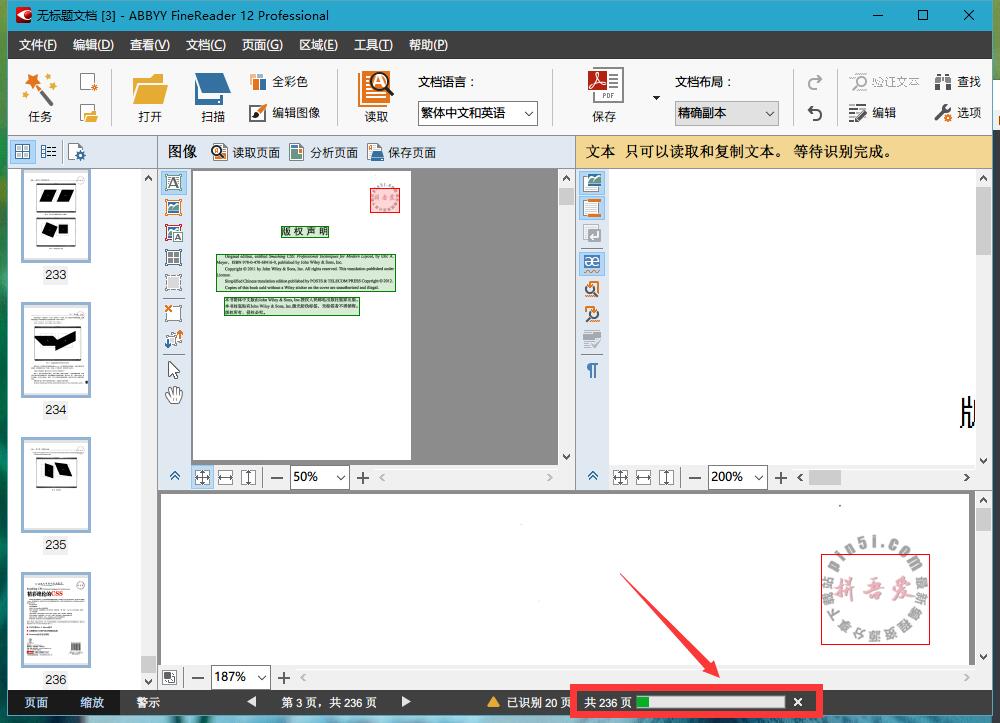Viewport: 1000px width, 723px height.
Task: Select page 236 thumbnail
Action: click(55, 620)
